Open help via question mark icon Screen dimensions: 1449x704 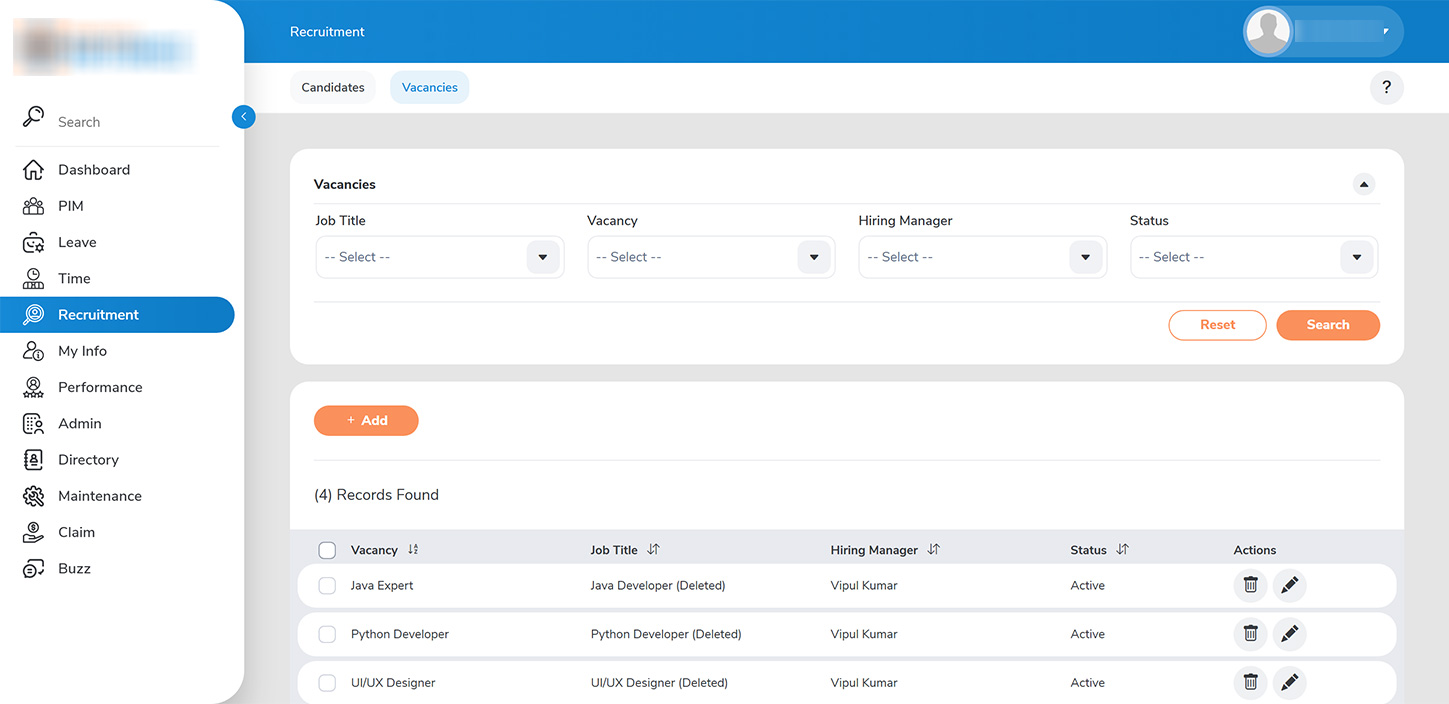(x=1386, y=88)
